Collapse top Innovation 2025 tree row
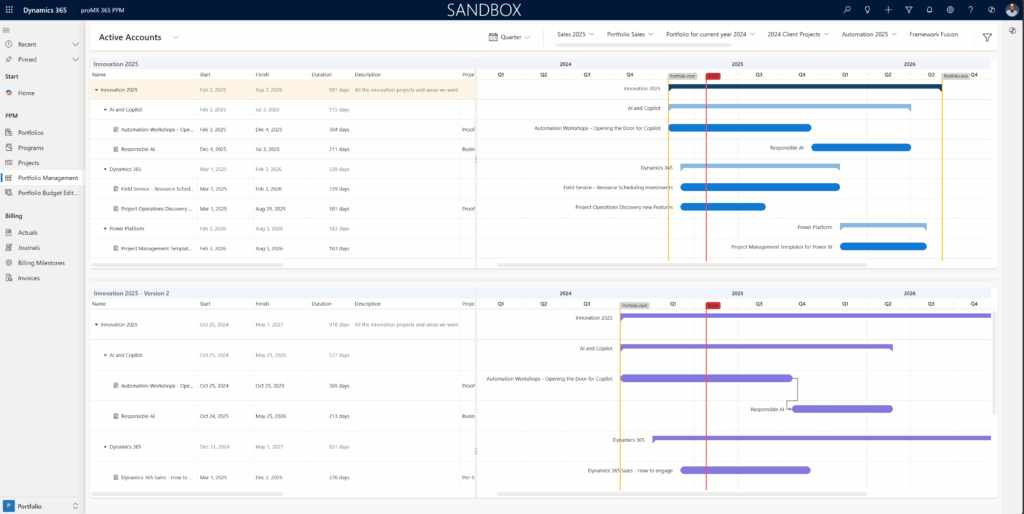This screenshot has height=514, width=1024. 97,89
